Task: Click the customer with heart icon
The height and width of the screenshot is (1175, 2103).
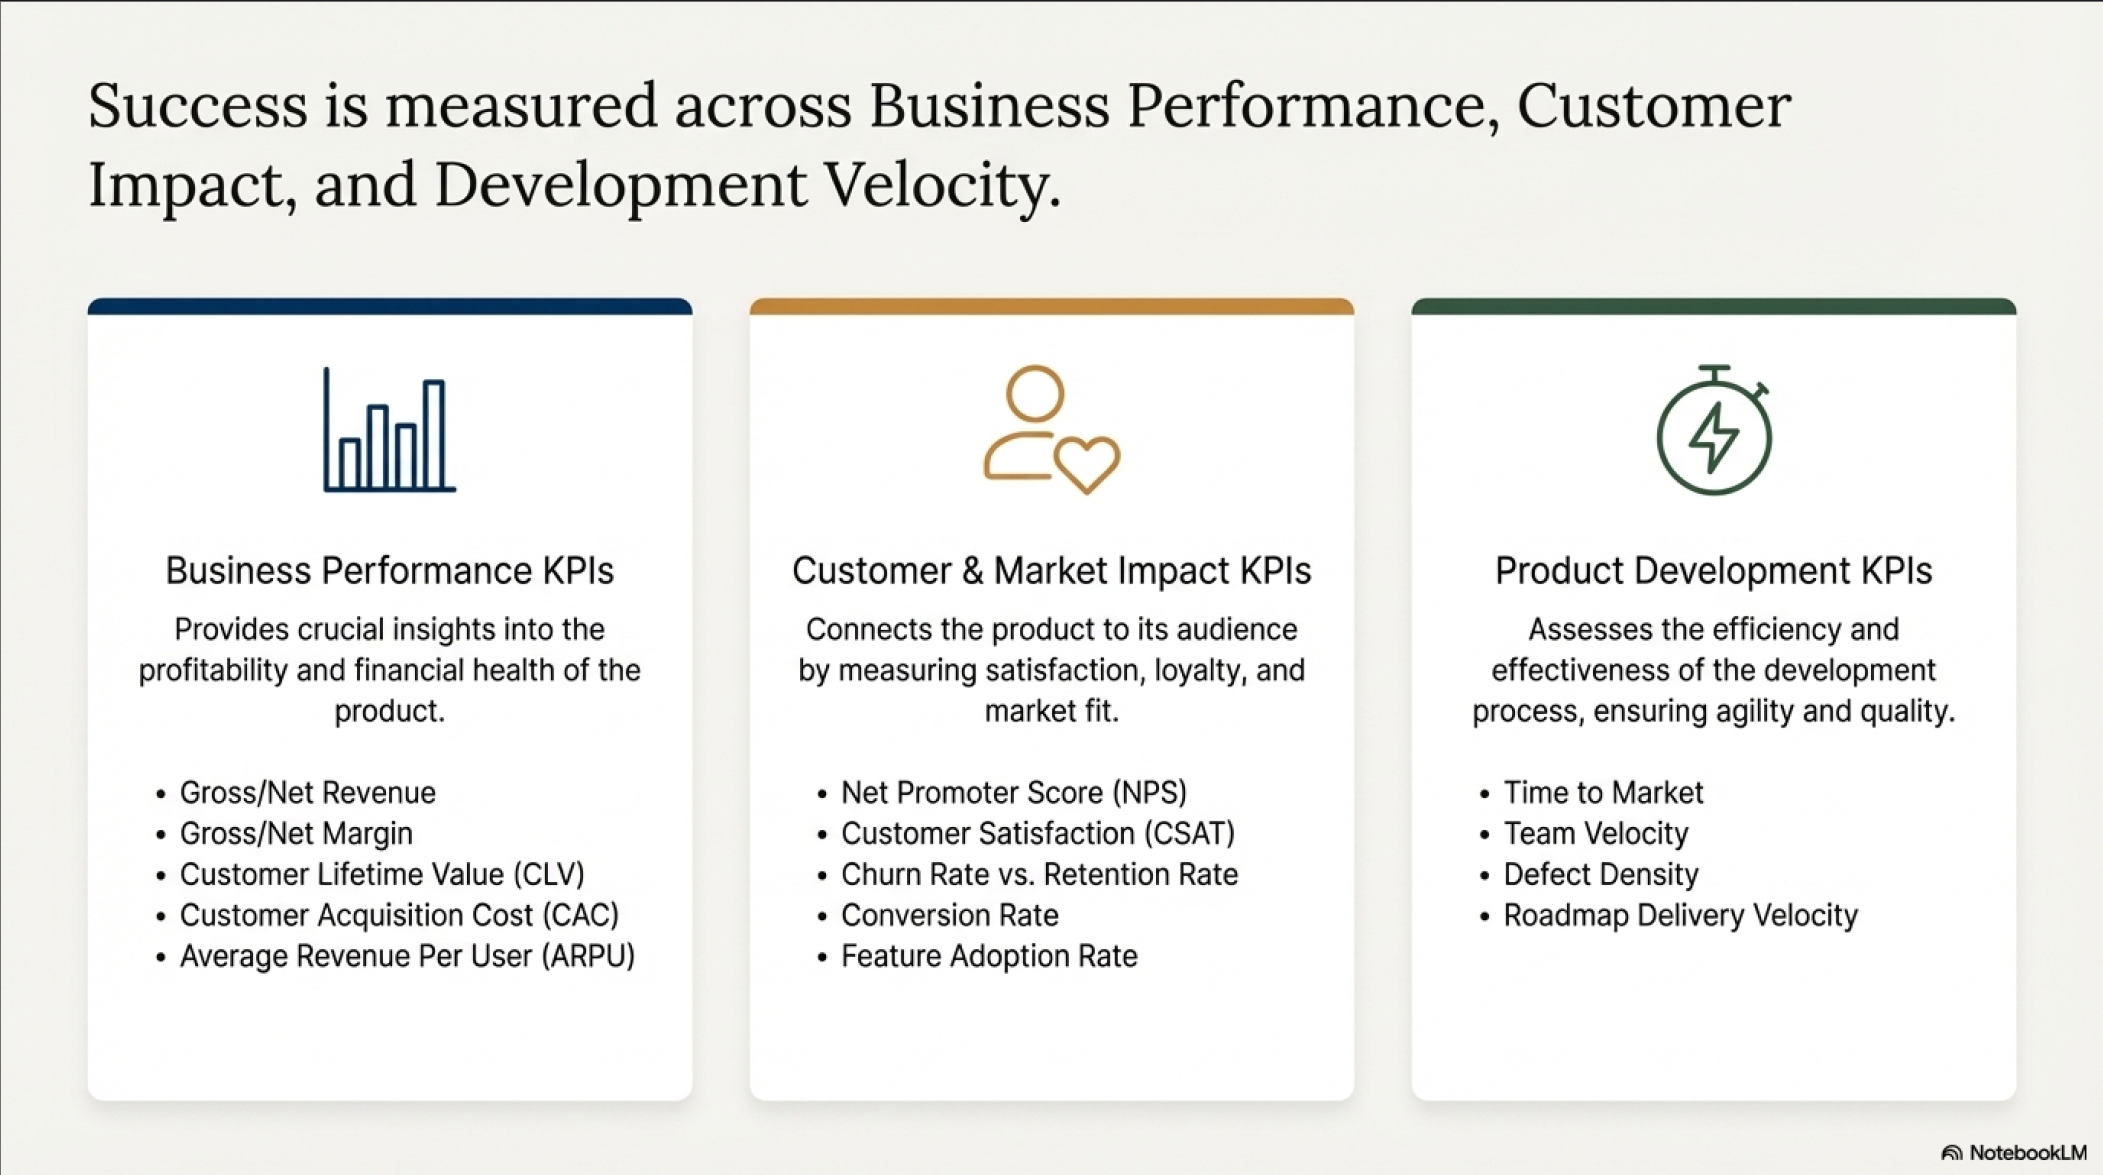Action: pyautogui.click(x=1050, y=430)
